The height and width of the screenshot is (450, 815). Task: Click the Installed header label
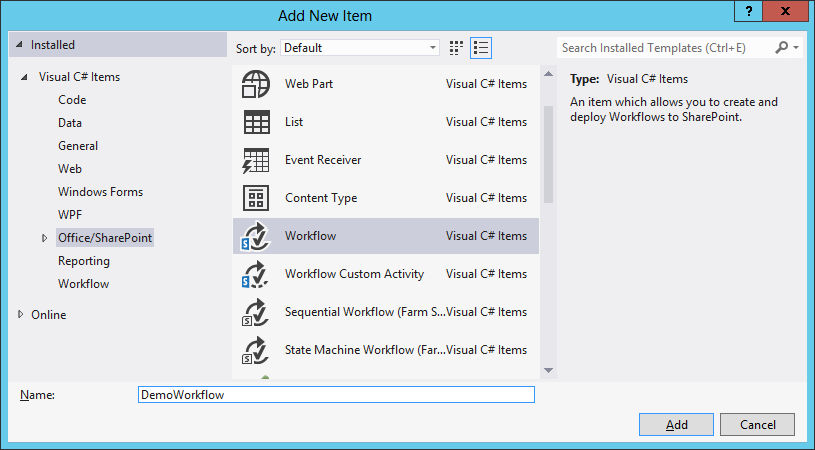52,45
